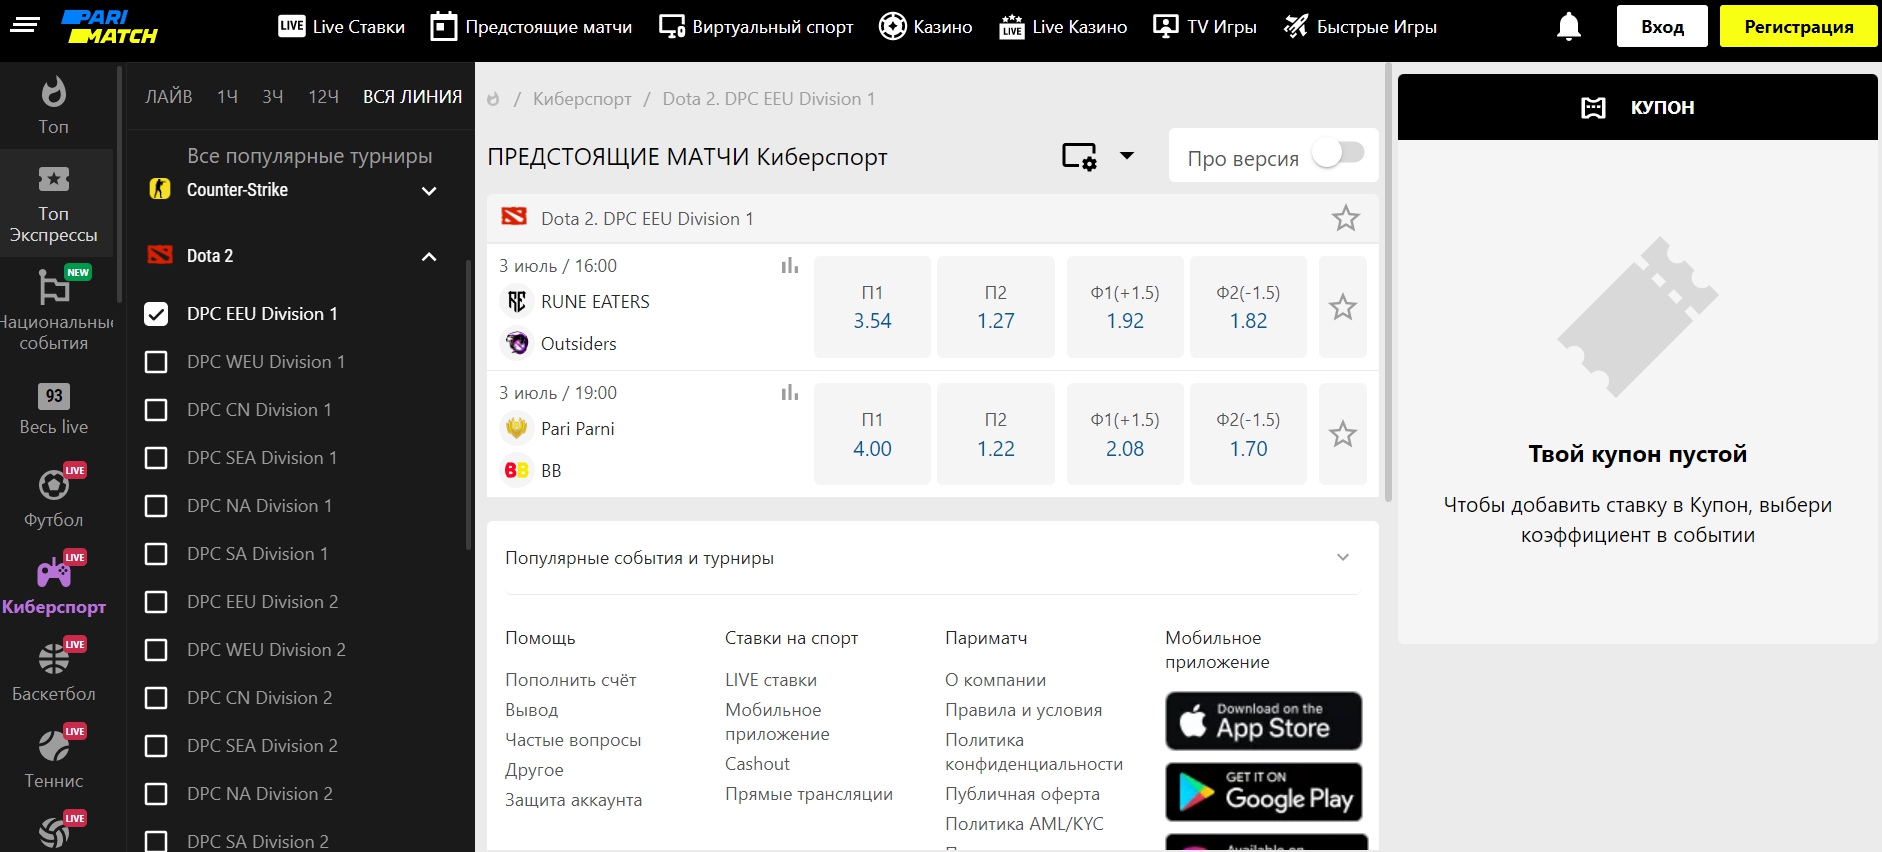Open the Google Play download badge
The width and height of the screenshot is (1882, 852).
pos(1264,792)
